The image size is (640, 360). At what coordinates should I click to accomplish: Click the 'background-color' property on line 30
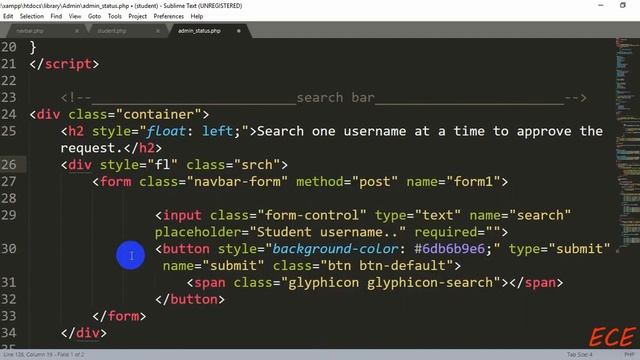point(336,249)
